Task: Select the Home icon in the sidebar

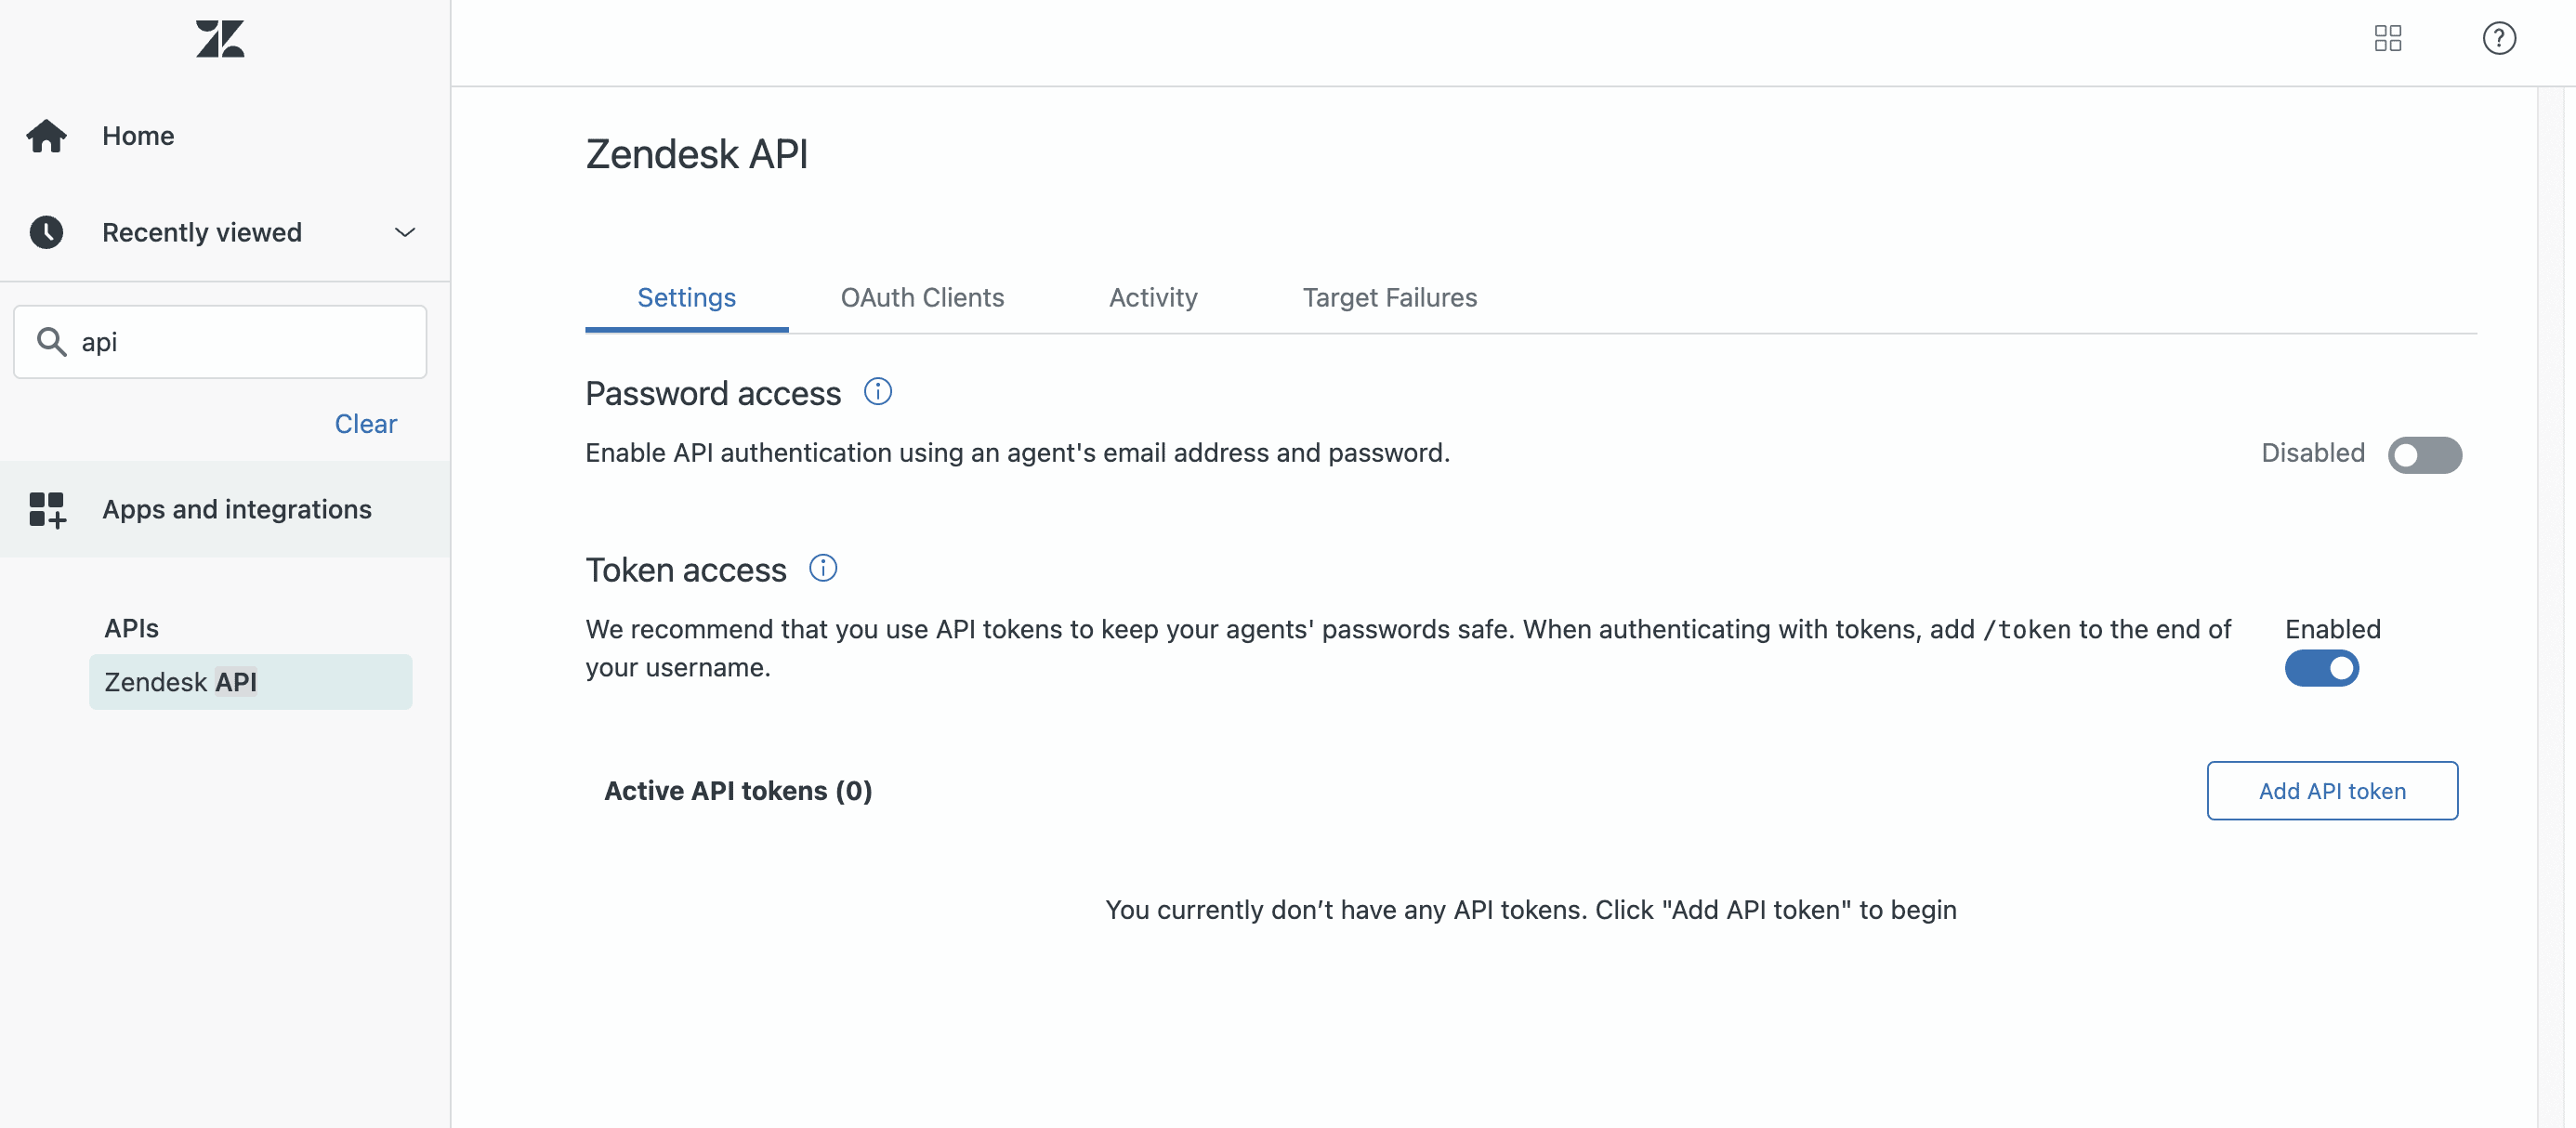Action: point(46,135)
